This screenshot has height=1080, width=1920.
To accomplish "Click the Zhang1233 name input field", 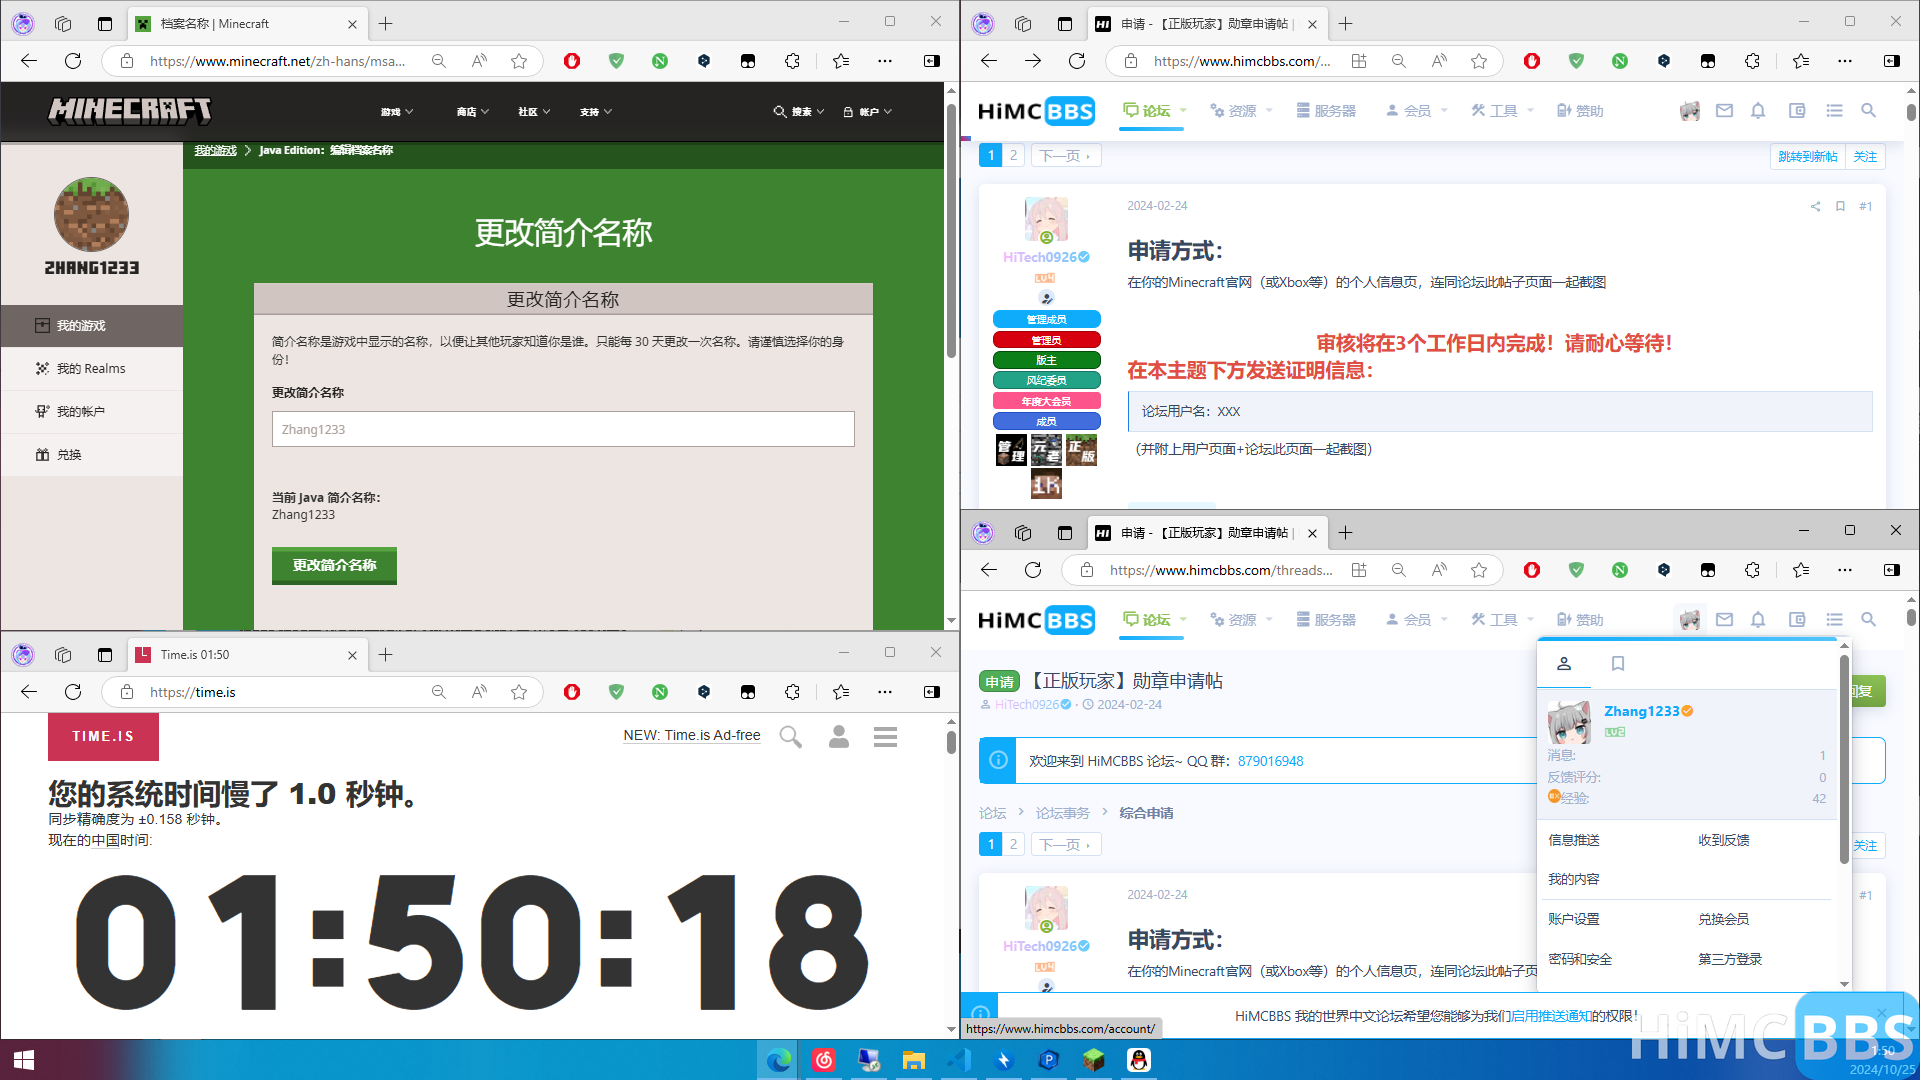I will click(x=563, y=429).
